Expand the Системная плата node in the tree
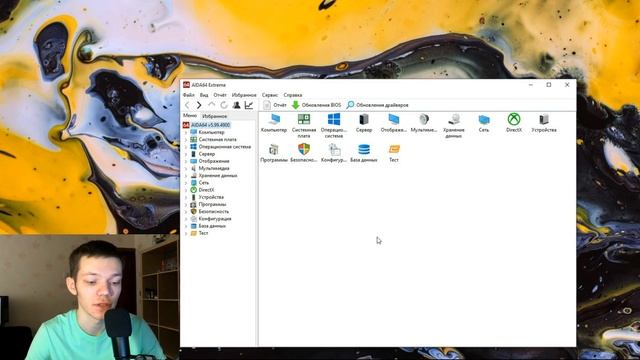 [186, 140]
